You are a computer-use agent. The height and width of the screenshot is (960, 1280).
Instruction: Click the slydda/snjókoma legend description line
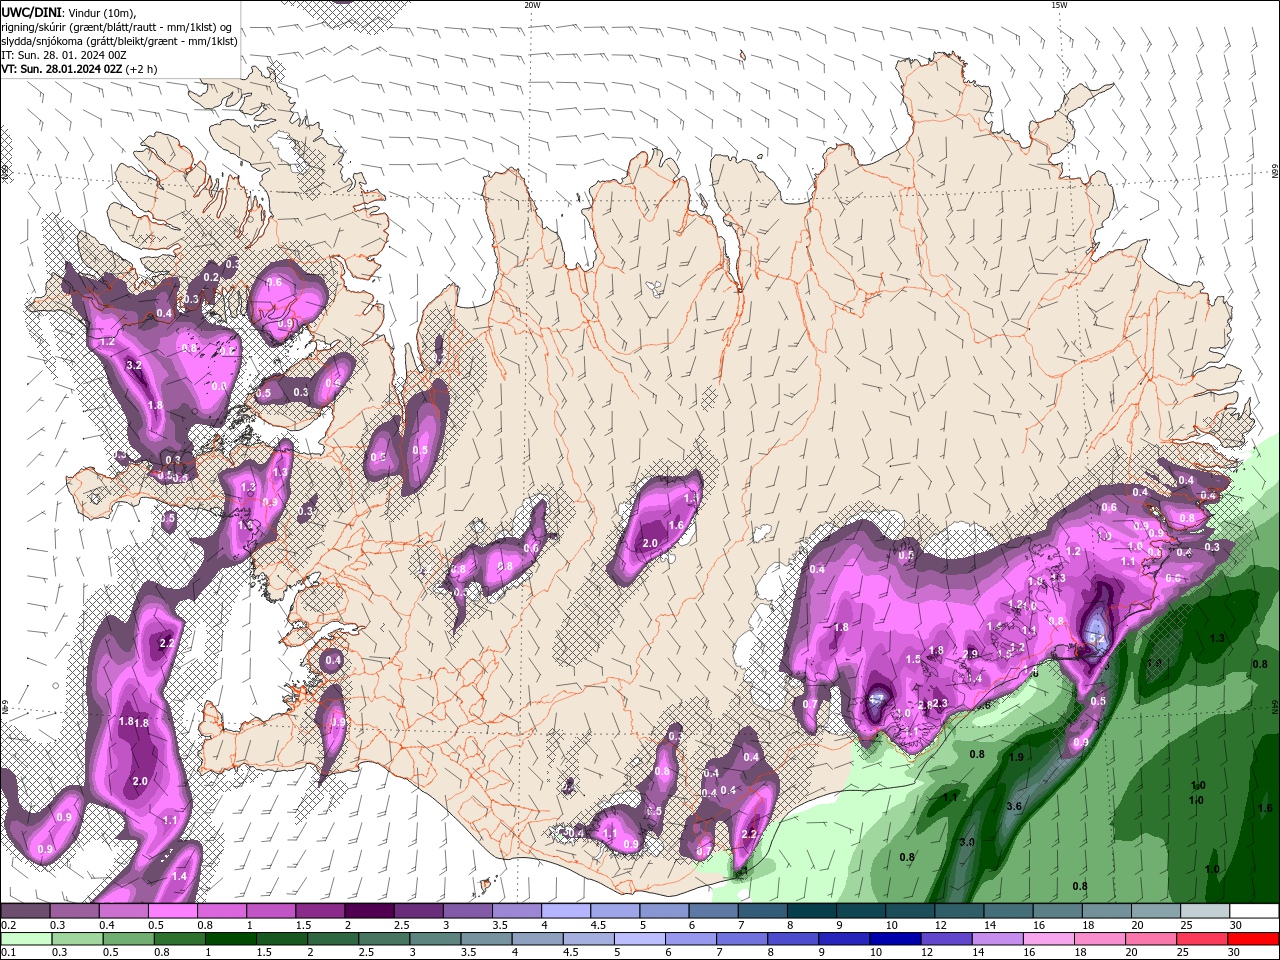point(120,41)
